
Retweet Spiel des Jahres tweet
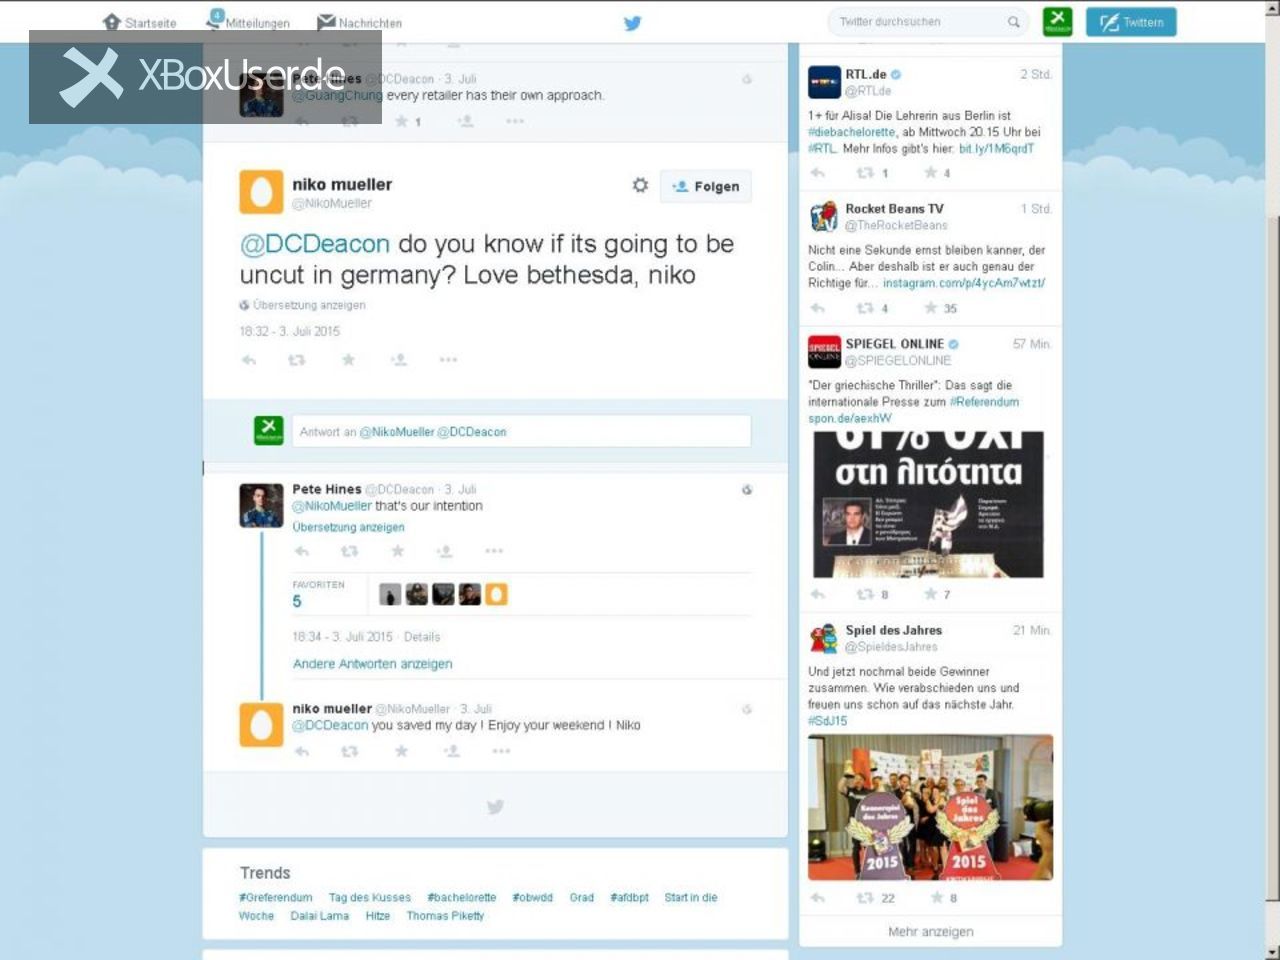coord(866,898)
